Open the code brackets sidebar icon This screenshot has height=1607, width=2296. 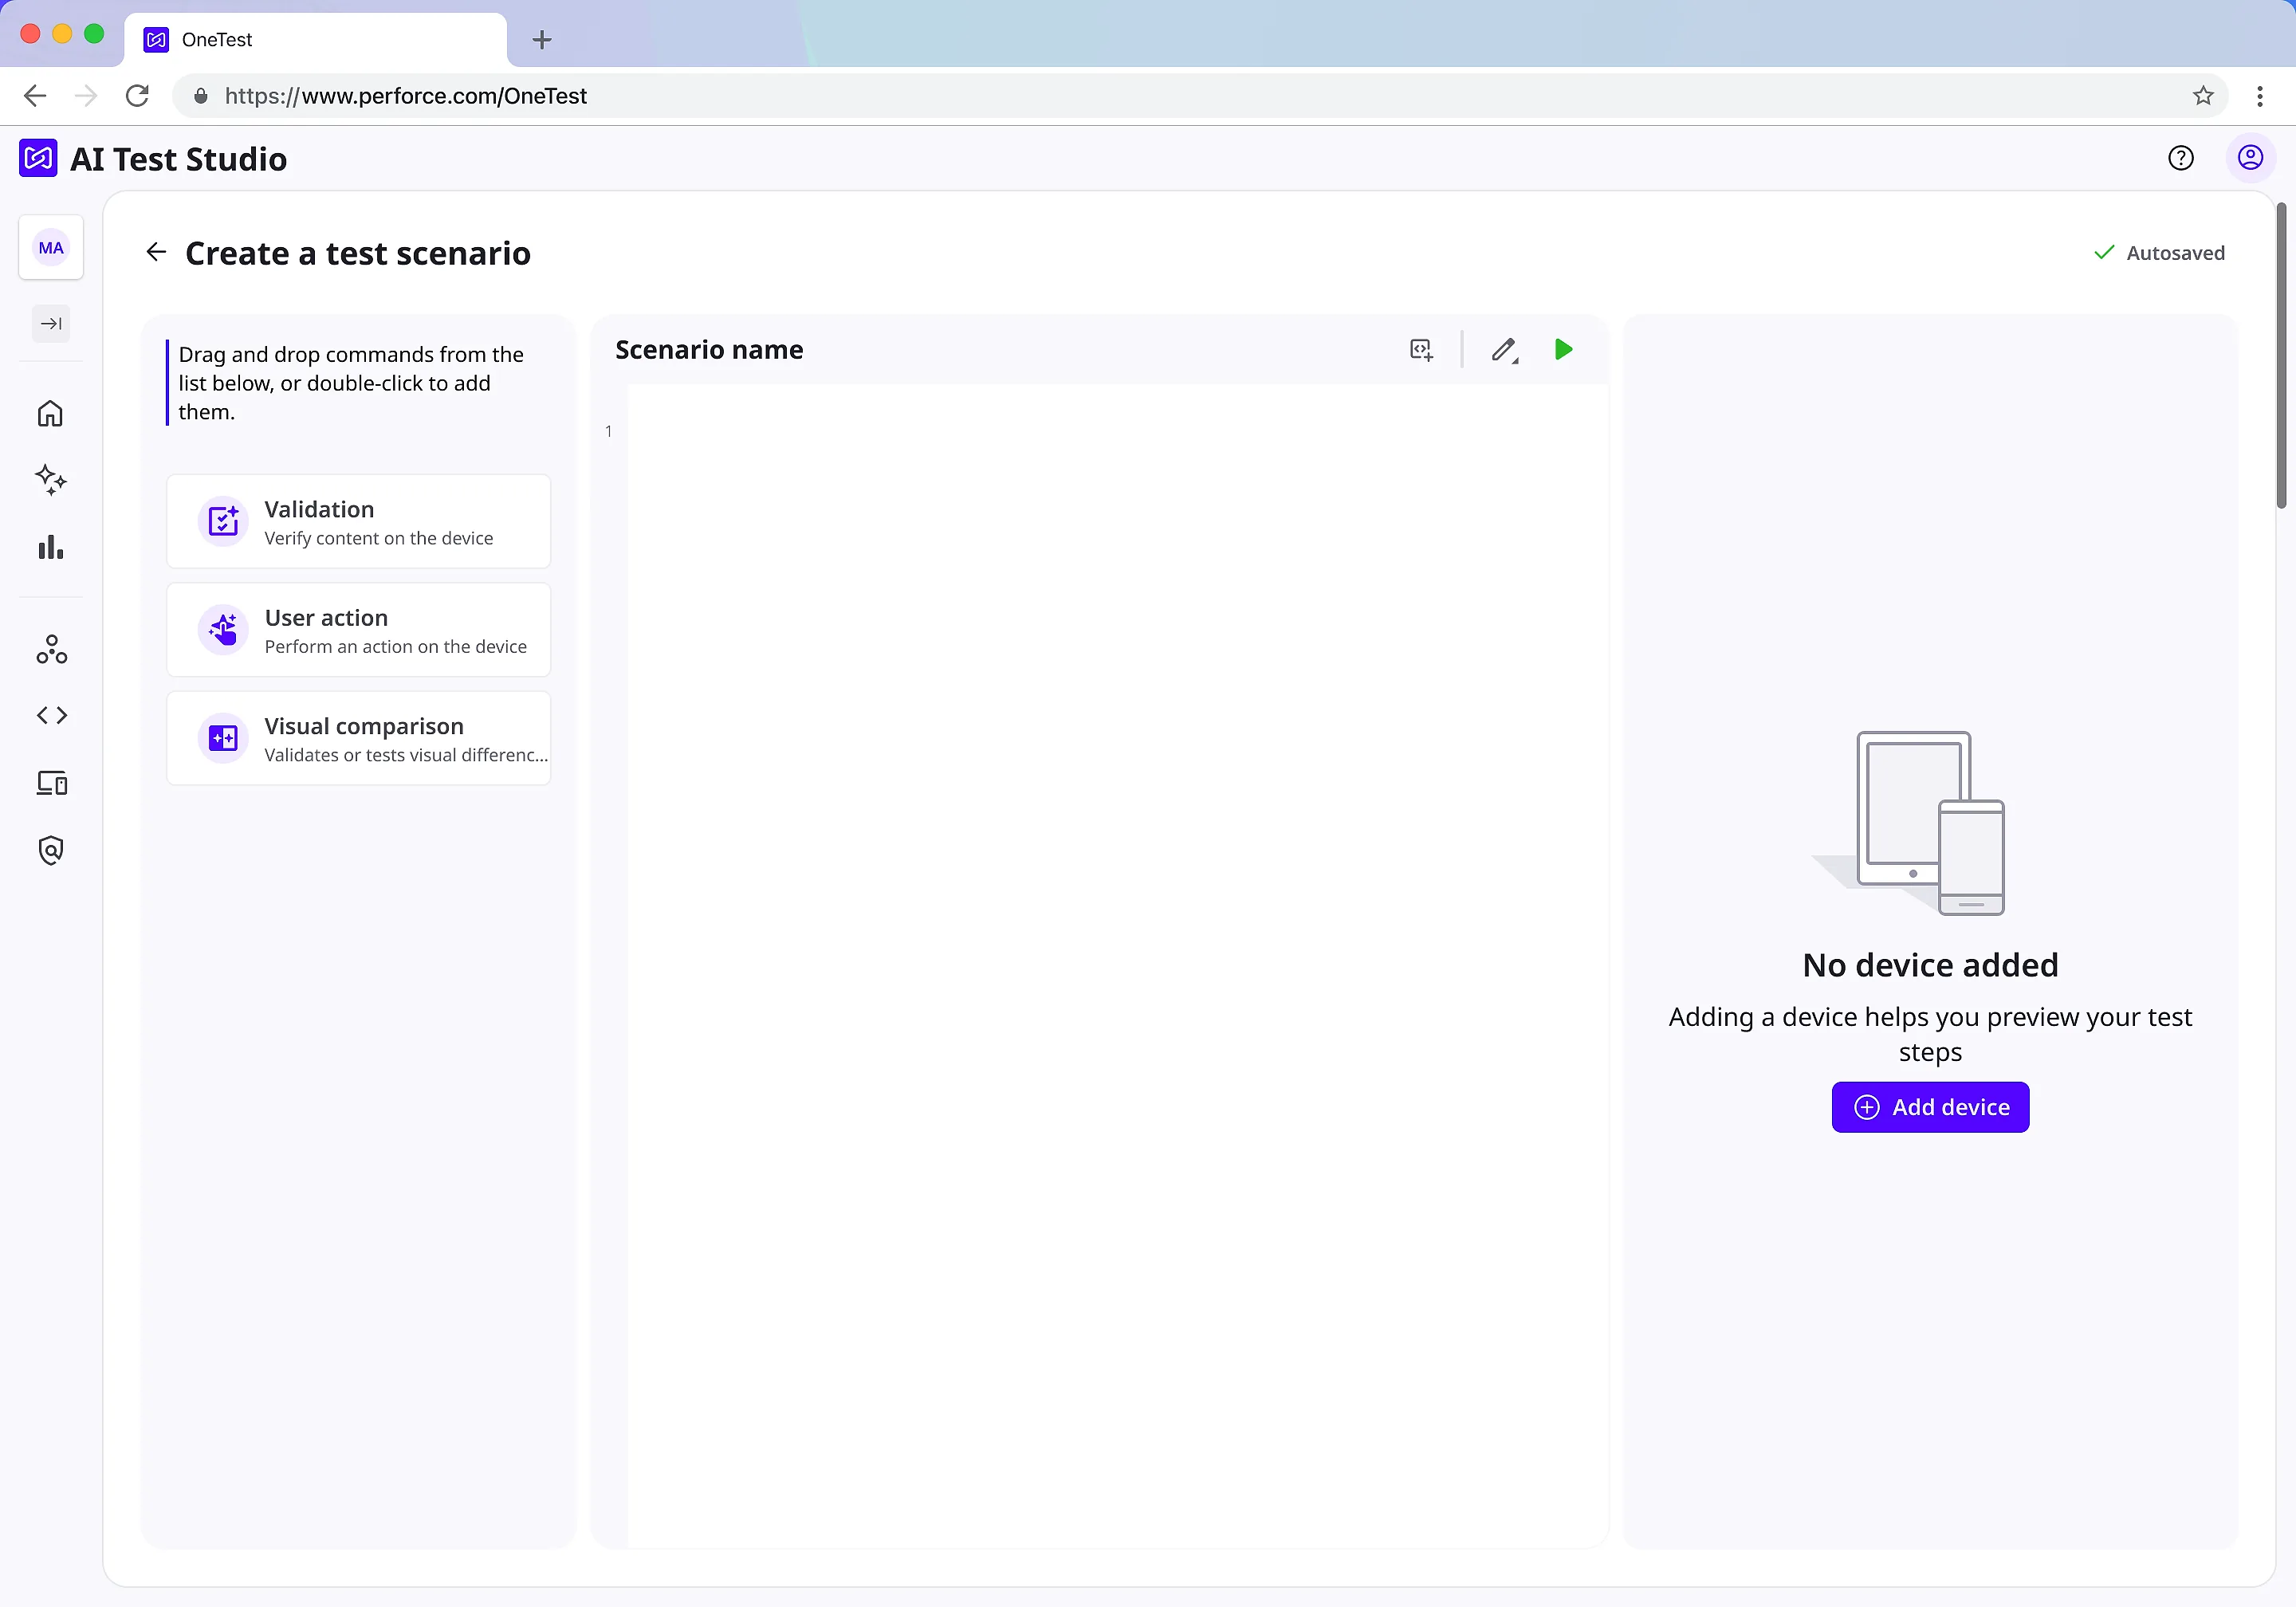(x=51, y=715)
